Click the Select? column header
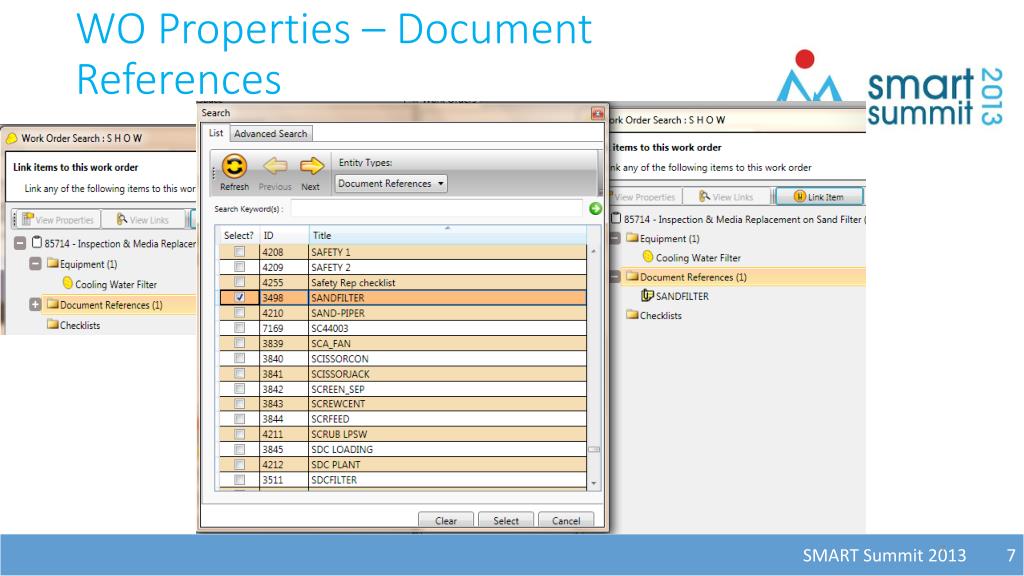Image resolution: width=1024 pixels, height=576 pixels. tap(238, 235)
